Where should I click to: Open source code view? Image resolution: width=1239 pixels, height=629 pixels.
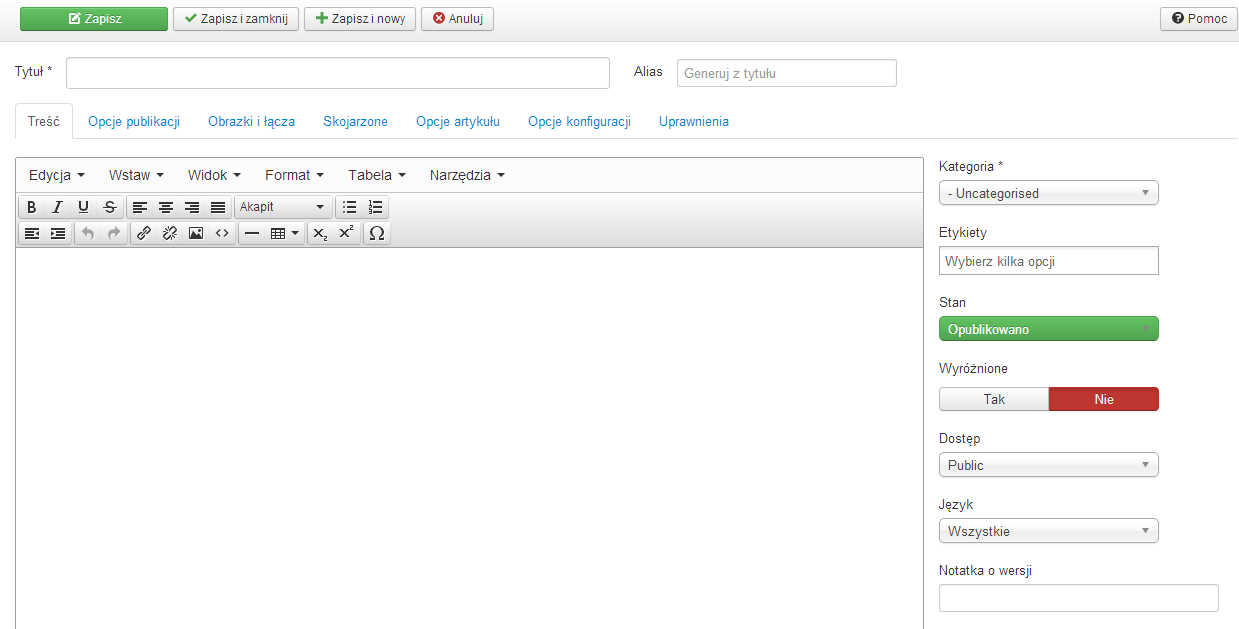point(222,234)
